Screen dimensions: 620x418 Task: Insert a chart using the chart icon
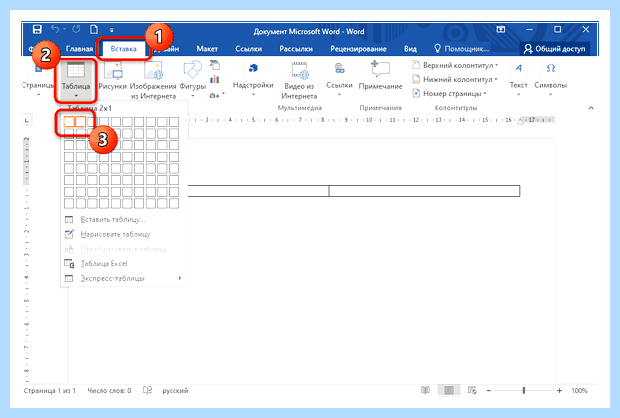click(x=215, y=80)
